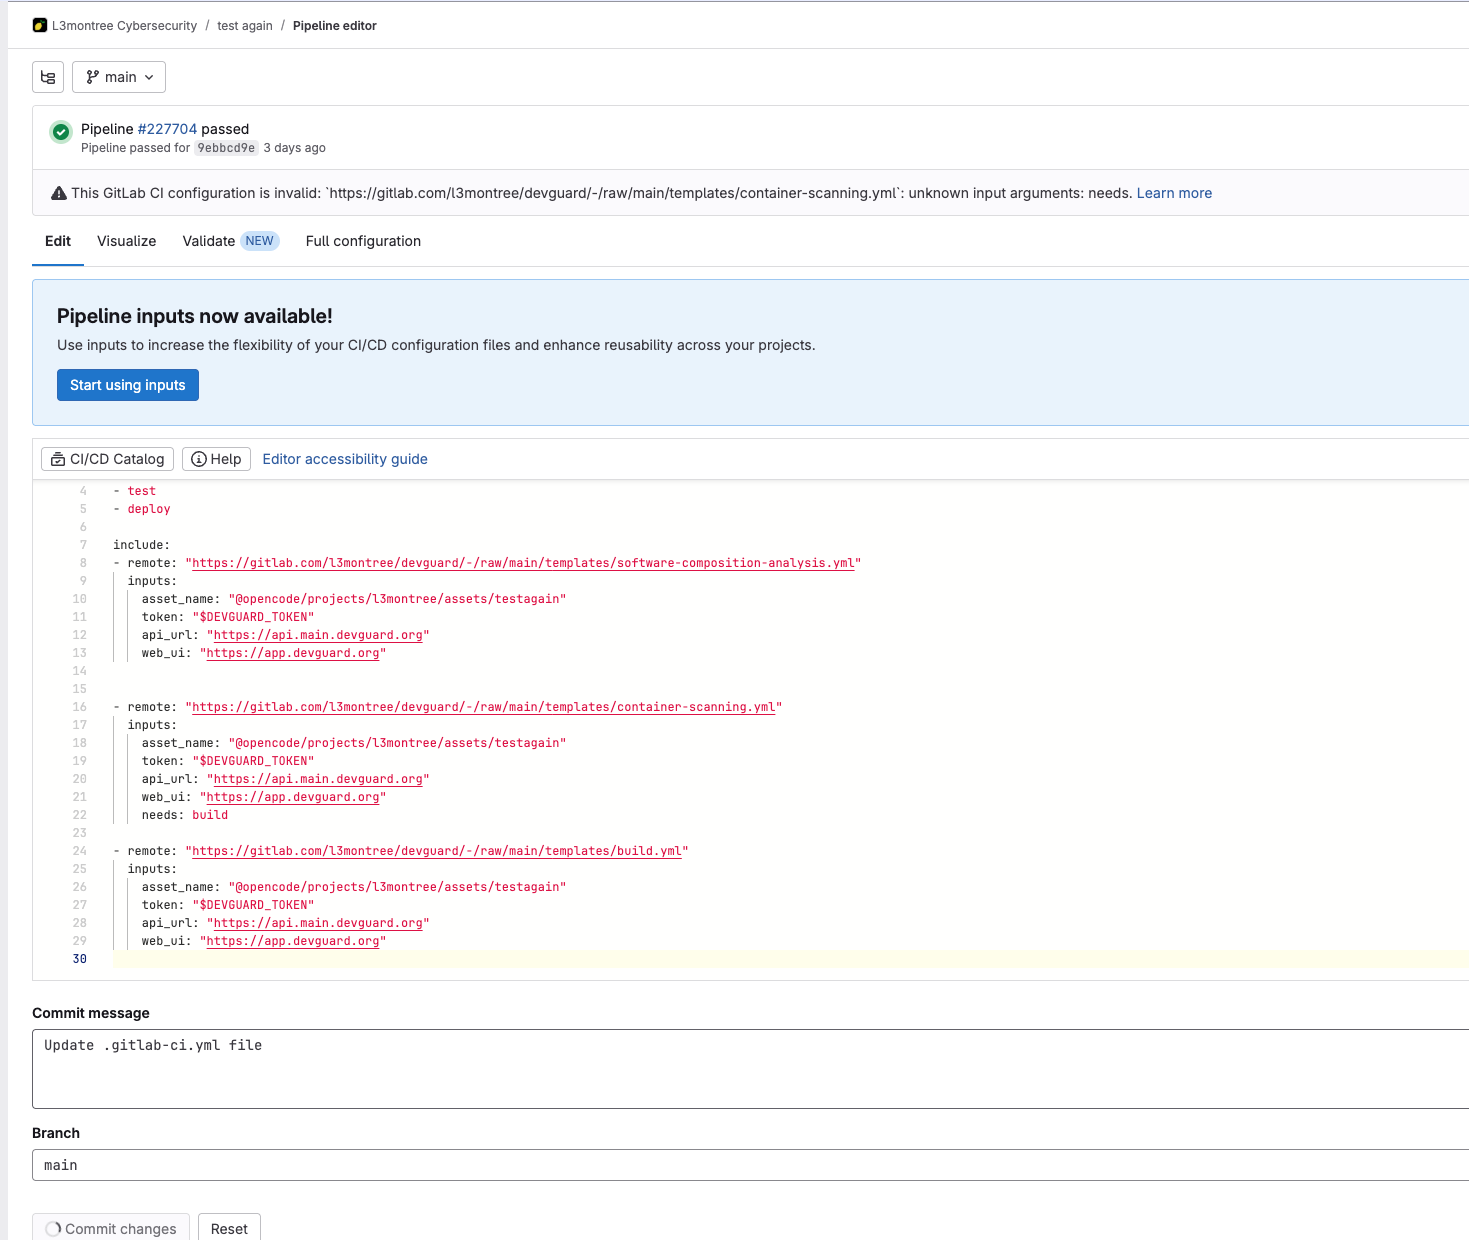Image resolution: width=1469 pixels, height=1240 pixels.
Task: Open the editor Help button
Action: (x=216, y=459)
